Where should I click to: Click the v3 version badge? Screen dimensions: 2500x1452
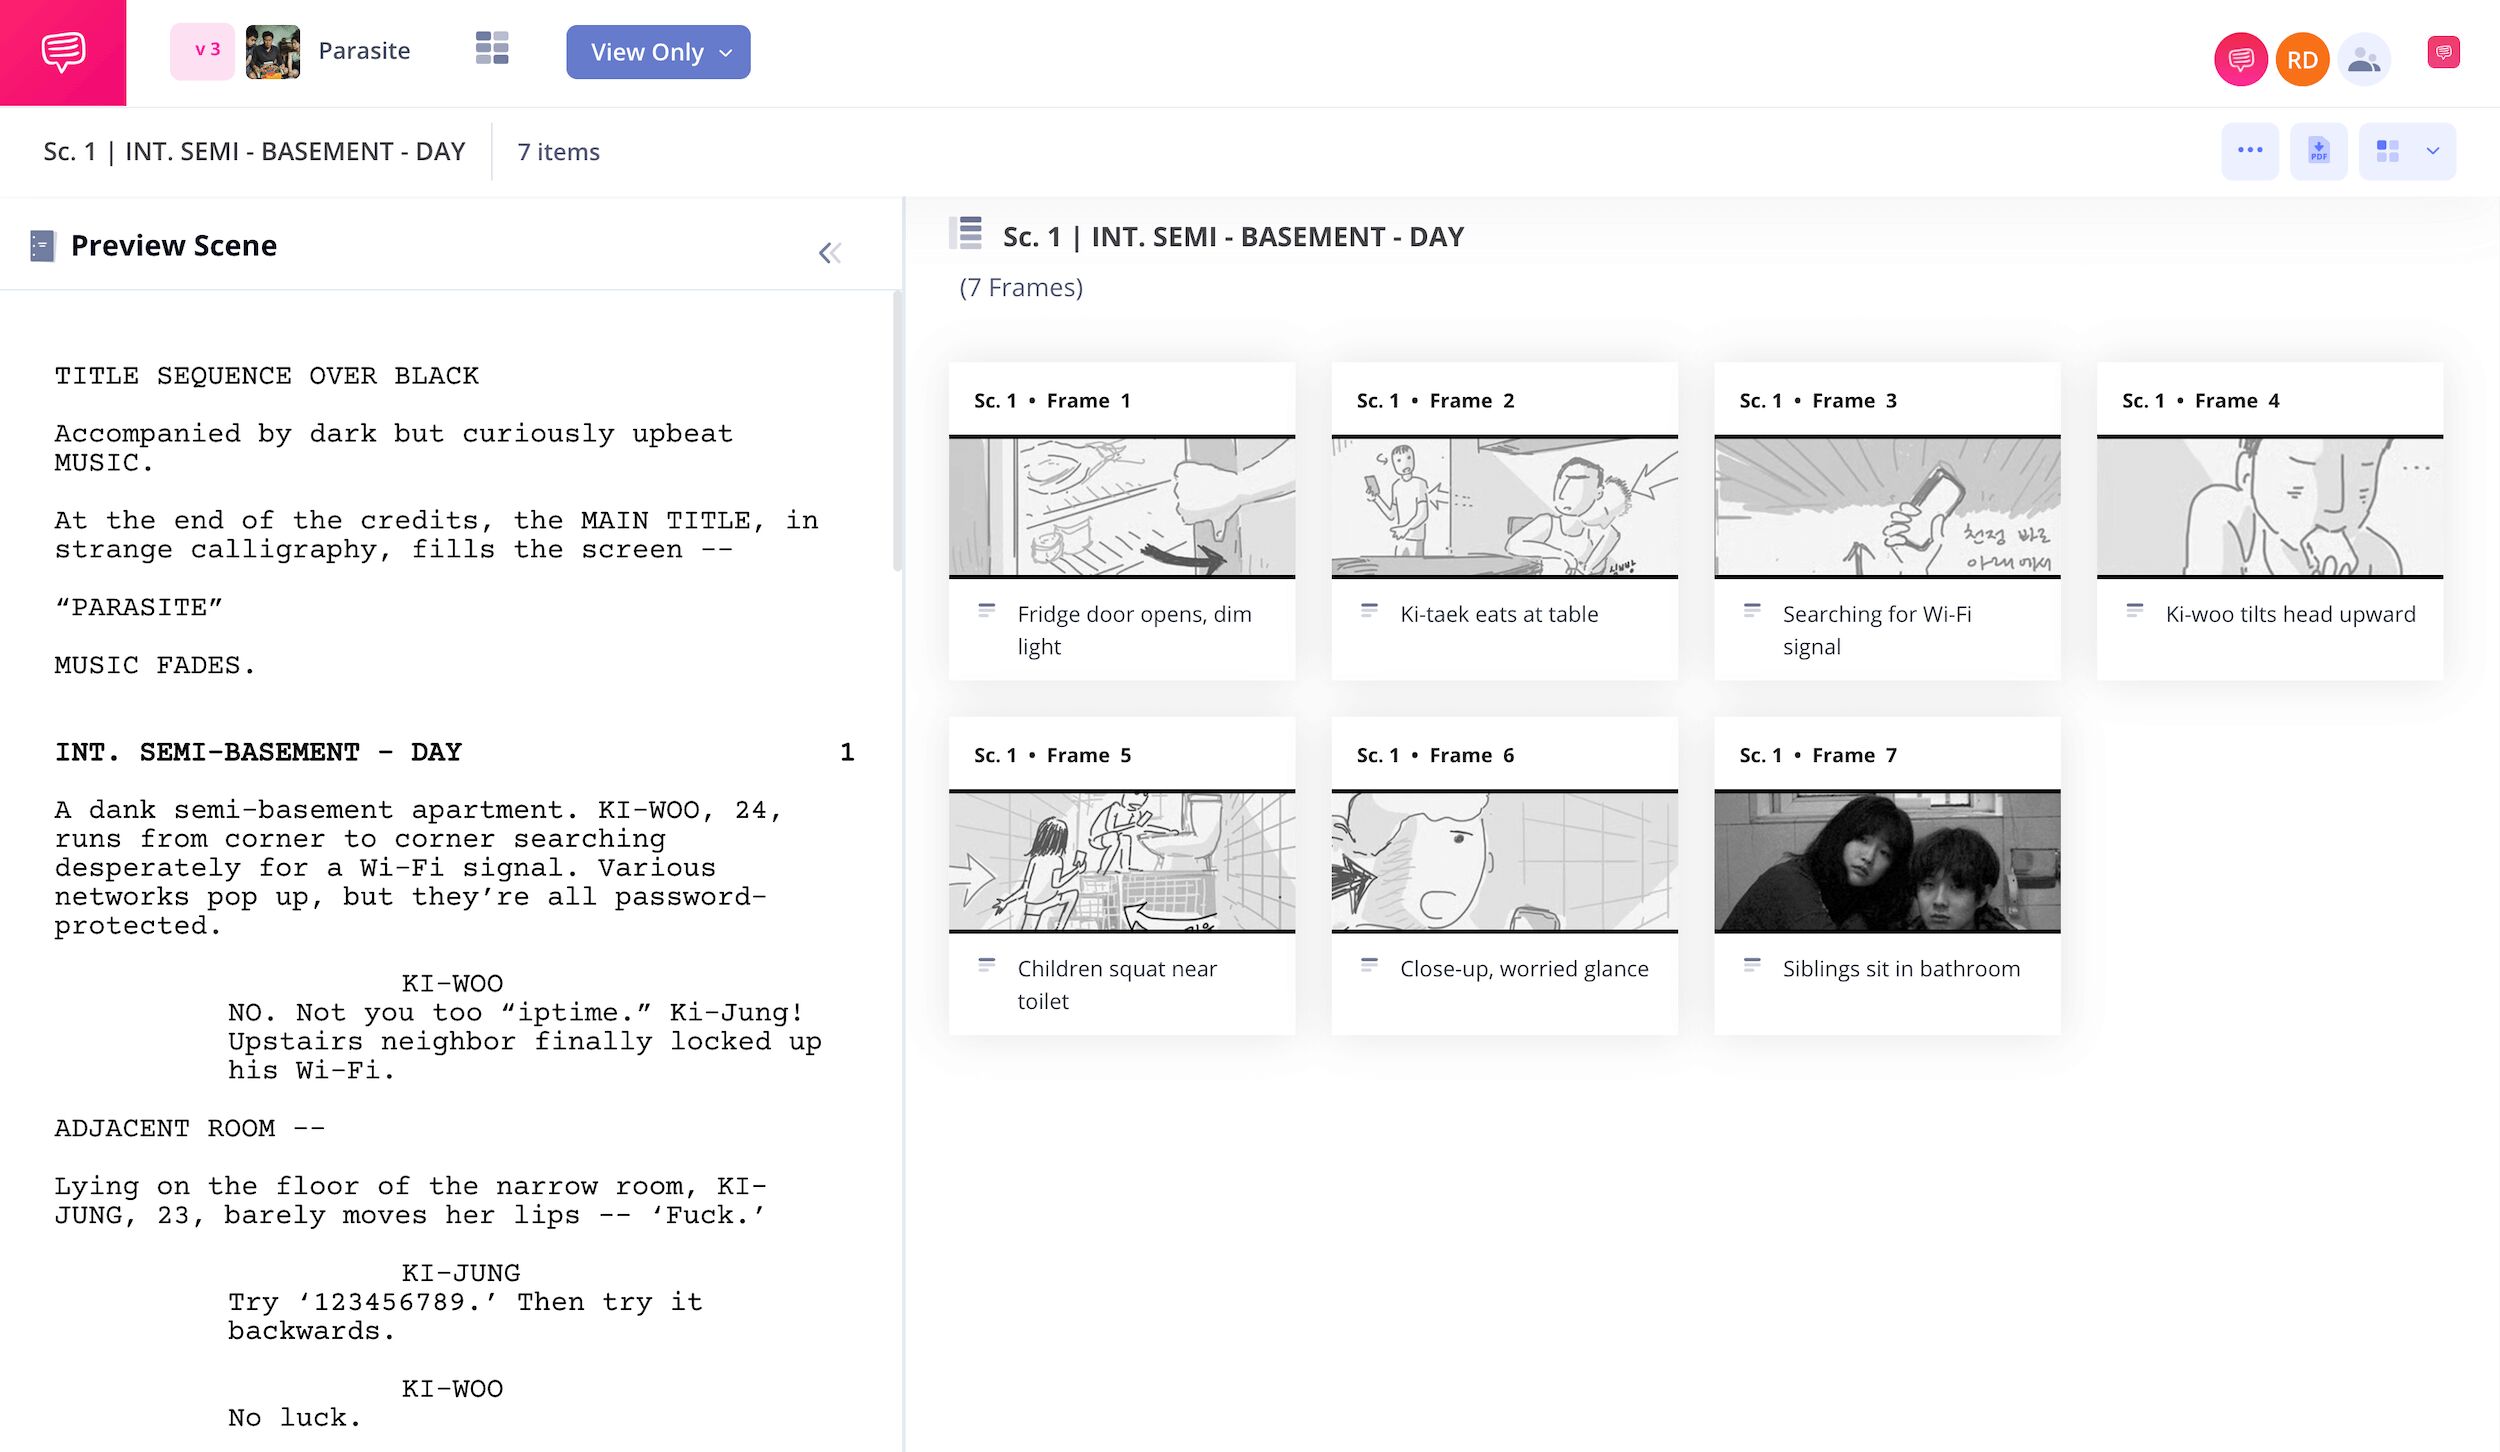[x=203, y=51]
